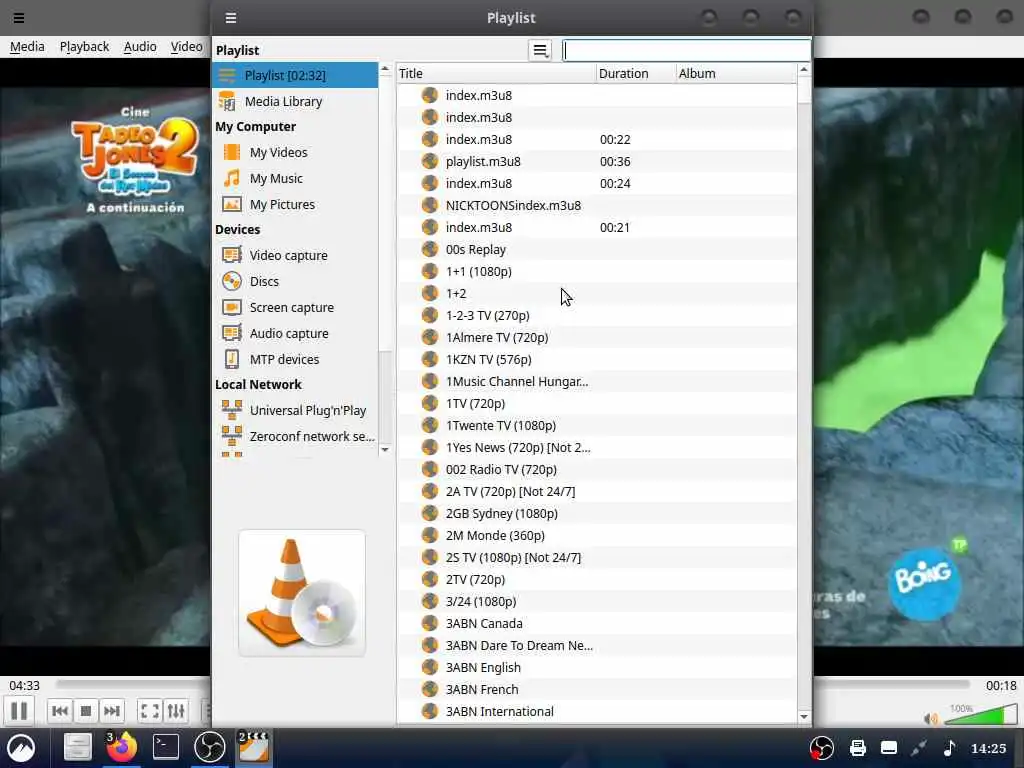Sort playlist by Album column header
Screen dimensions: 1024x768
click(736, 73)
